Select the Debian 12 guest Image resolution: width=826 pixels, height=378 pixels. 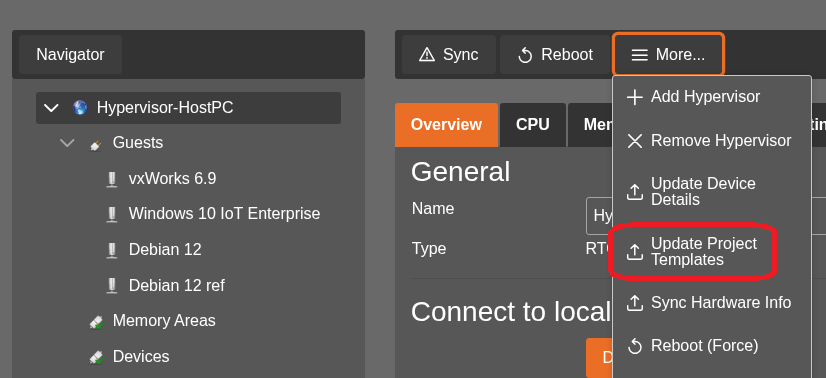coord(165,250)
